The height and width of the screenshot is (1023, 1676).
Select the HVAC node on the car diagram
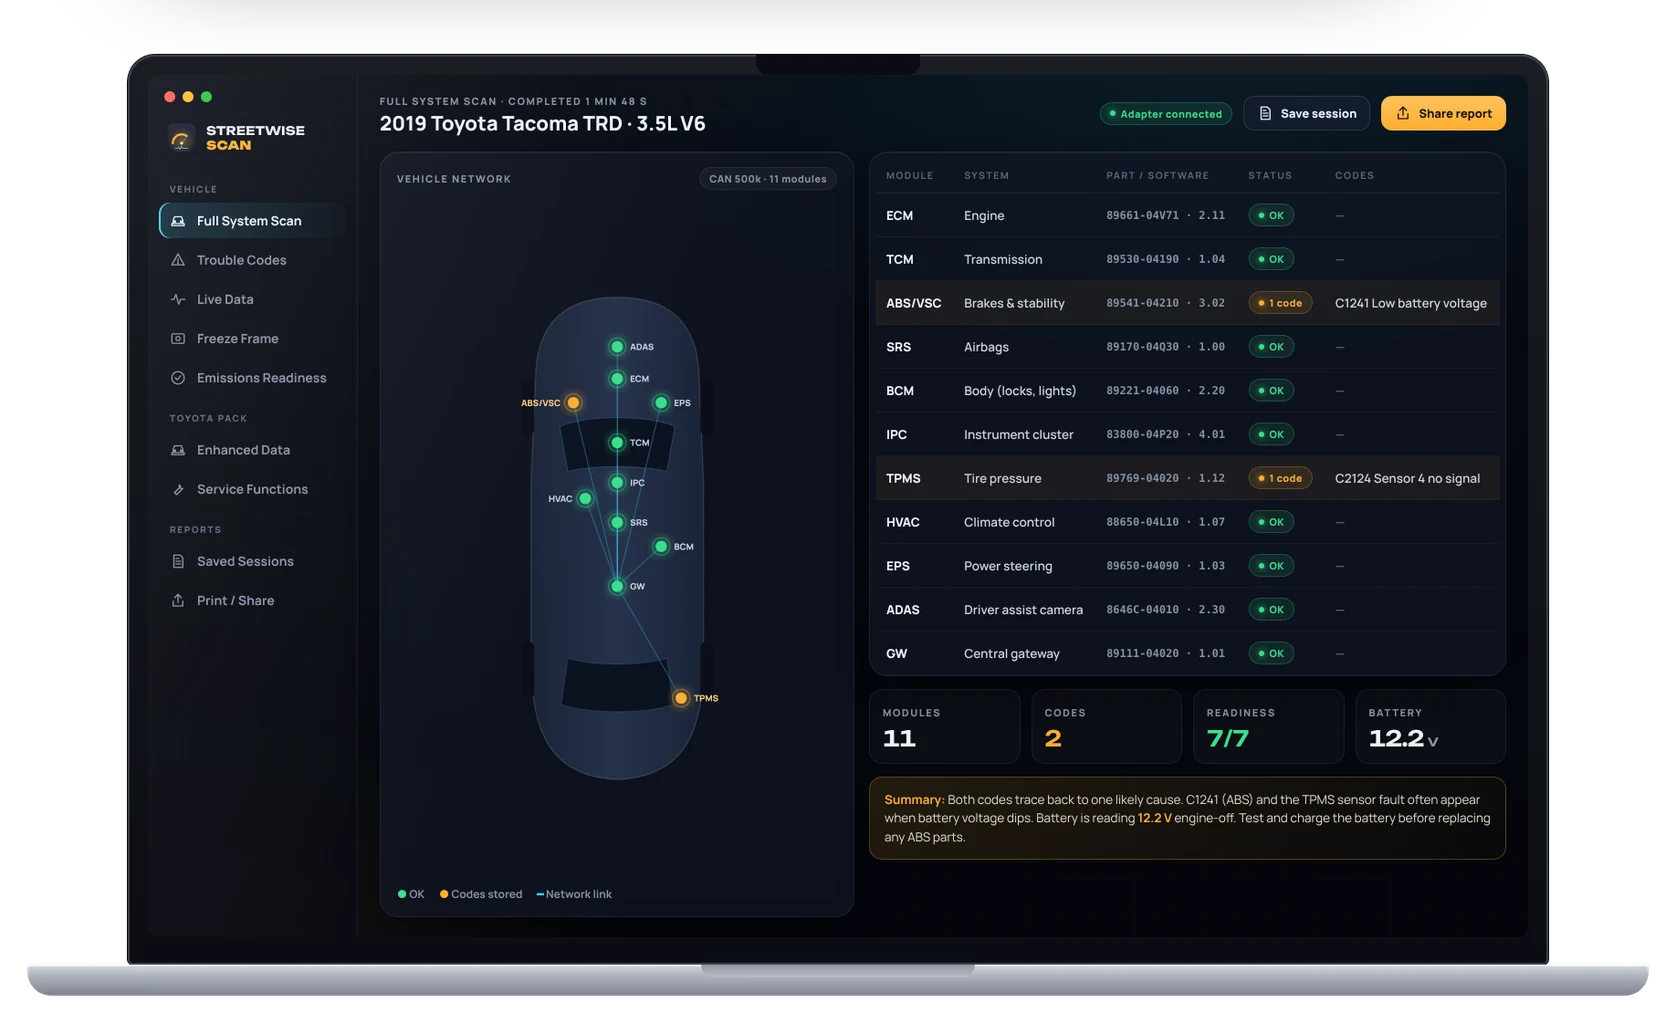[x=585, y=498]
